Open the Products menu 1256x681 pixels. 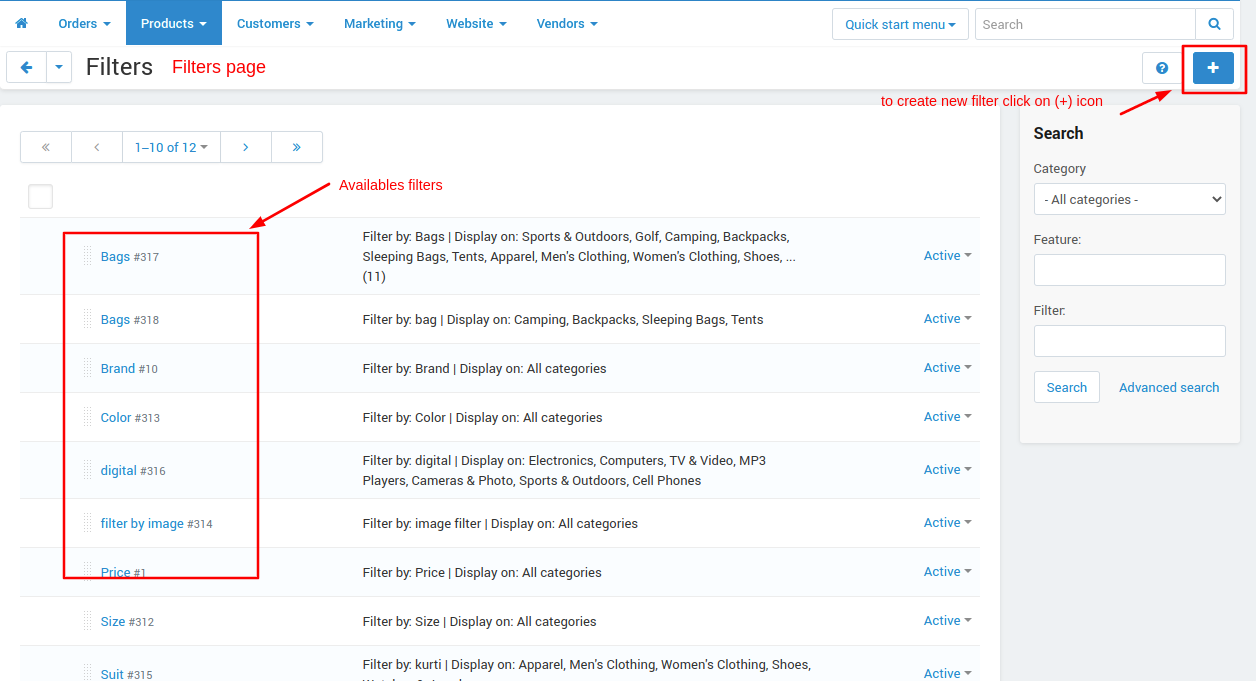click(173, 23)
